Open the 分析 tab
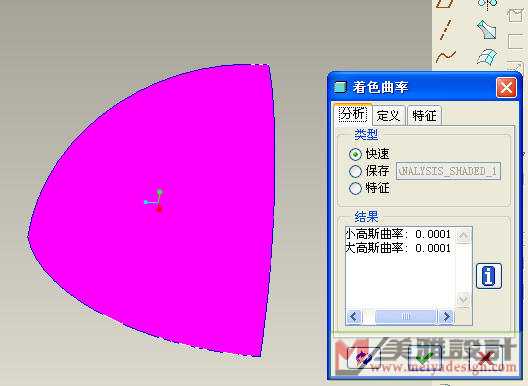Screen dimensions: 528x386 353,114
